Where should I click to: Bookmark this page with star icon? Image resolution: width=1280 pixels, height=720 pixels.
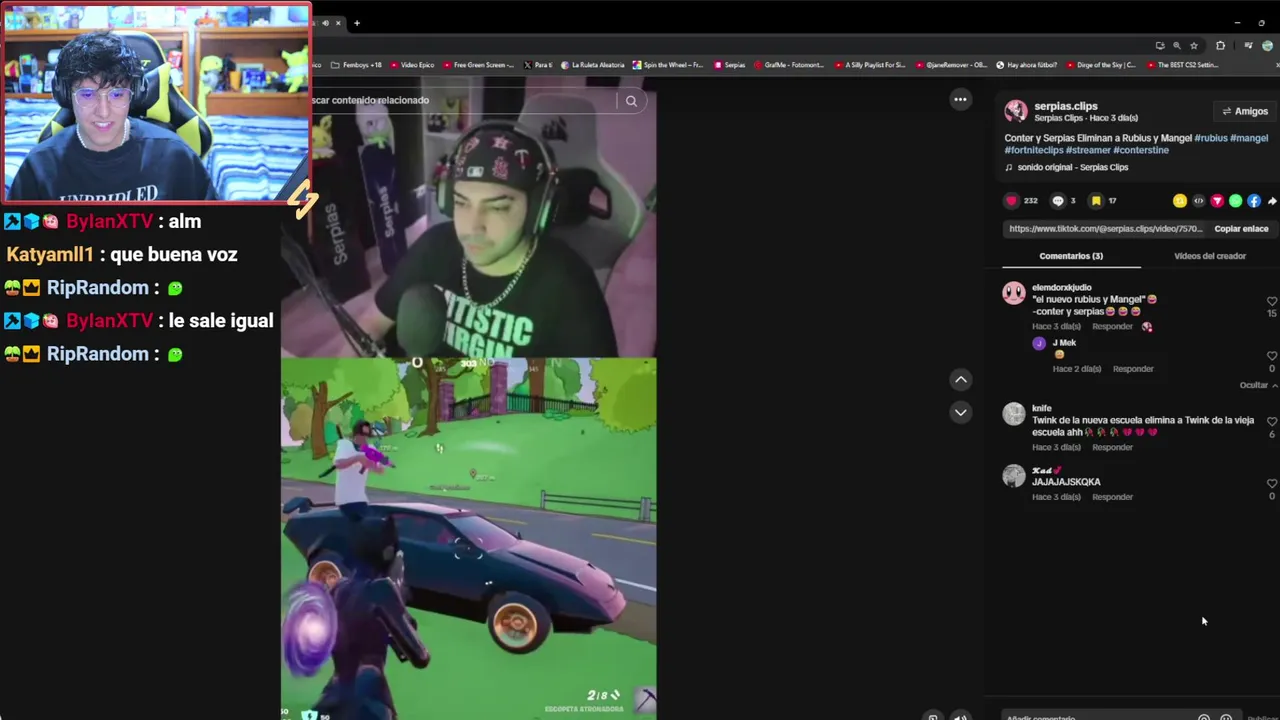coord(1193,46)
